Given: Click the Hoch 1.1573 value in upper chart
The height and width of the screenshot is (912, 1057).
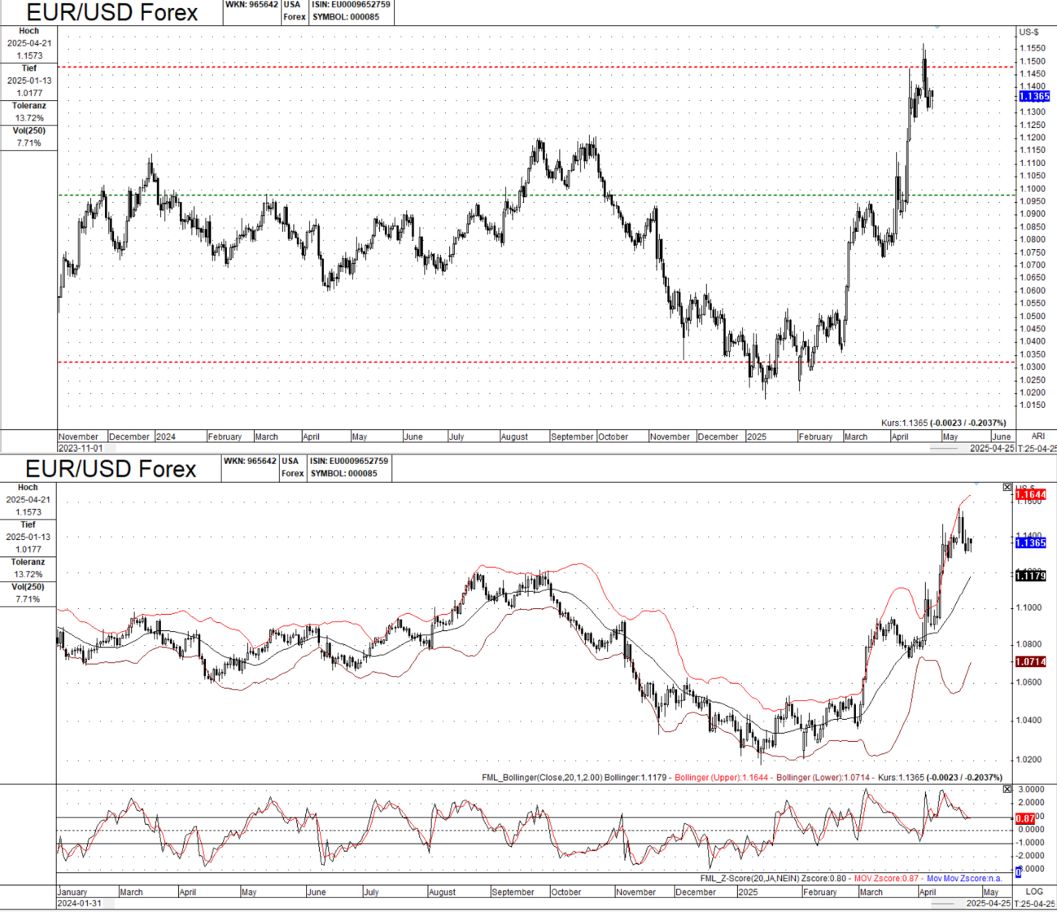Looking at the screenshot, I should pos(29,55).
